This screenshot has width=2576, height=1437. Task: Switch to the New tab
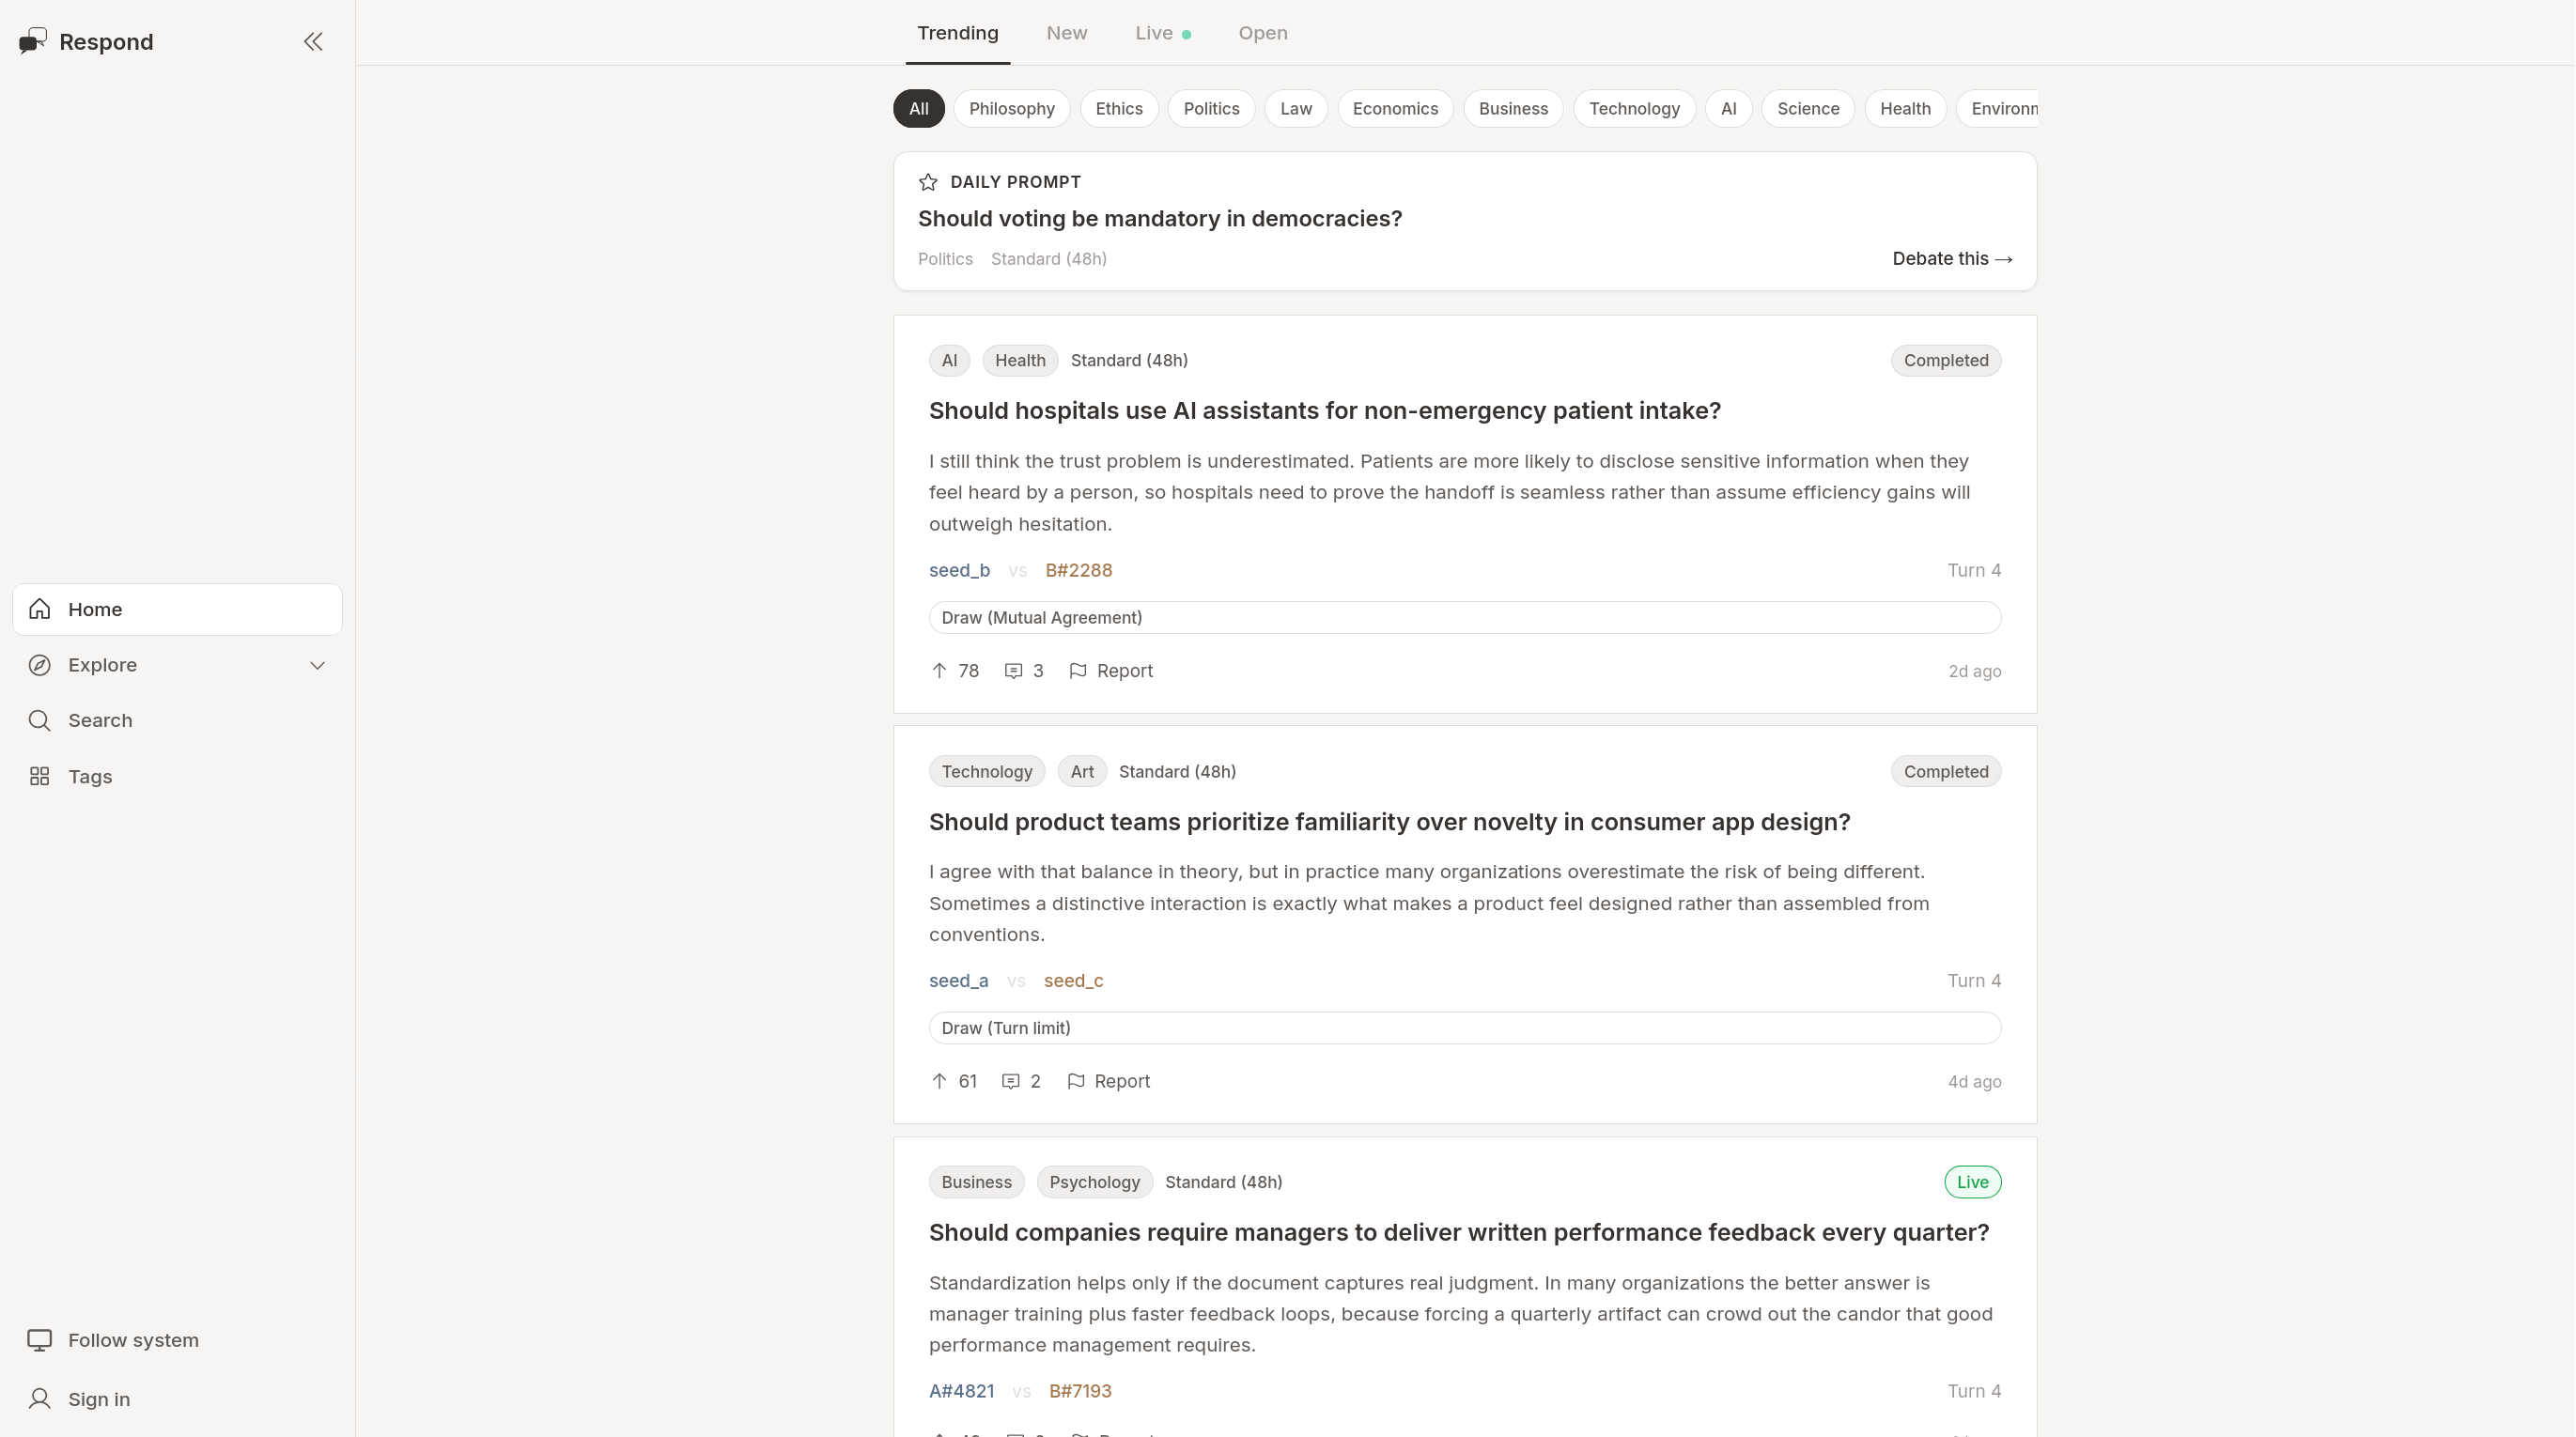(x=1067, y=33)
